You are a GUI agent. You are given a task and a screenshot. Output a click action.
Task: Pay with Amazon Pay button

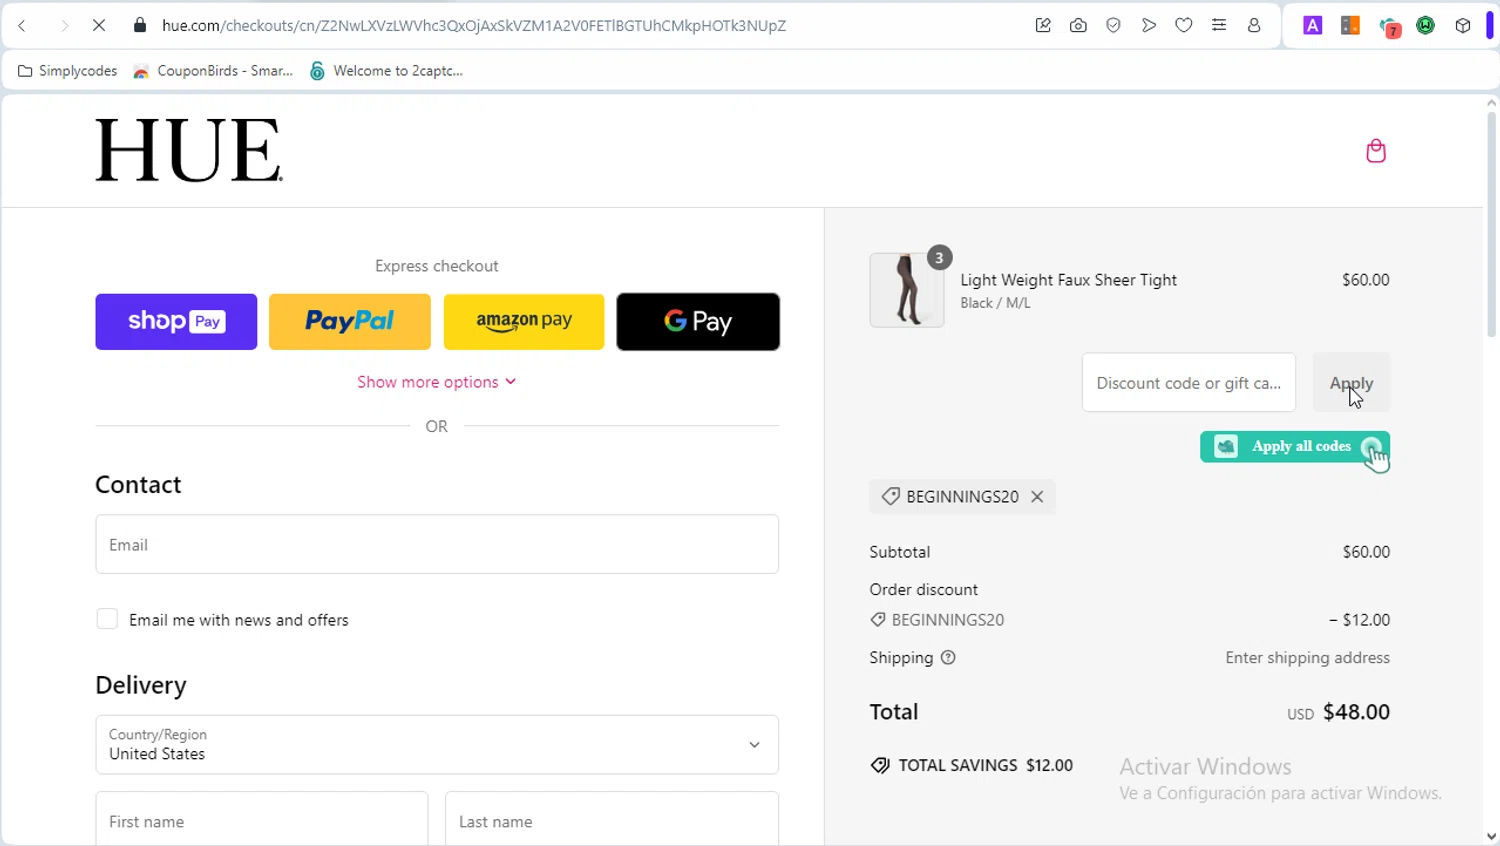click(524, 322)
